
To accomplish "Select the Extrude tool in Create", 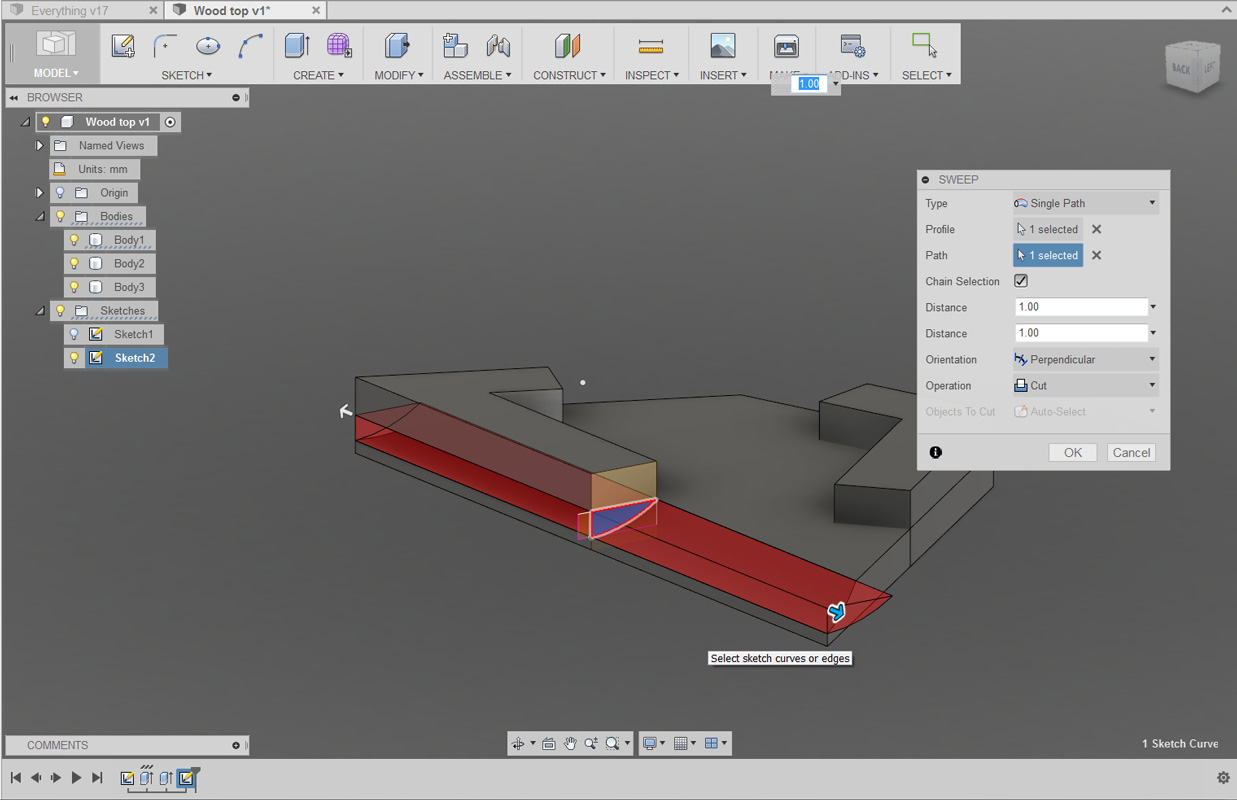I will pyautogui.click(x=297, y=46).
